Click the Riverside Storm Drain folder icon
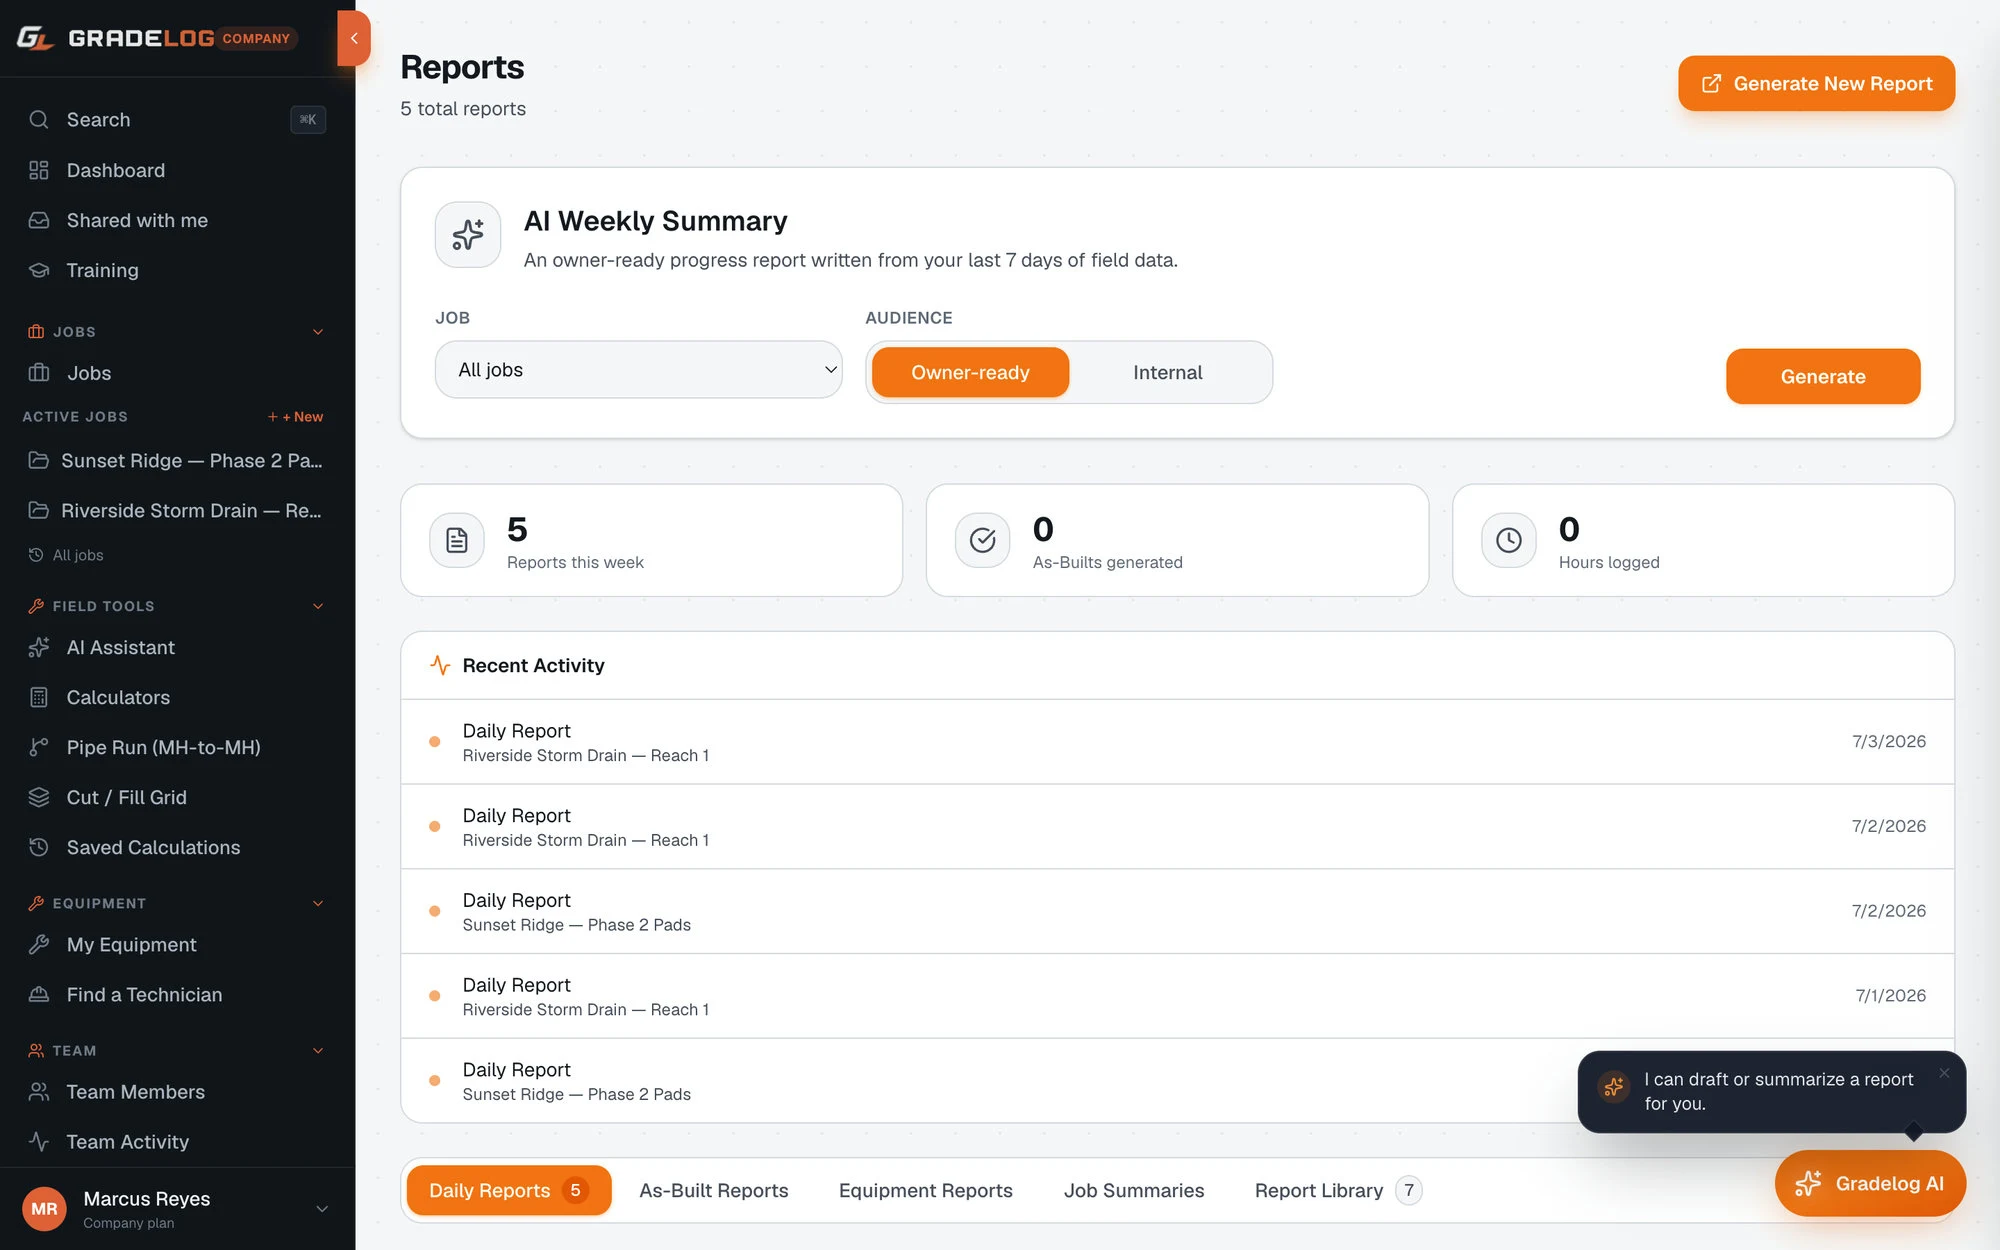 (39, 510)
